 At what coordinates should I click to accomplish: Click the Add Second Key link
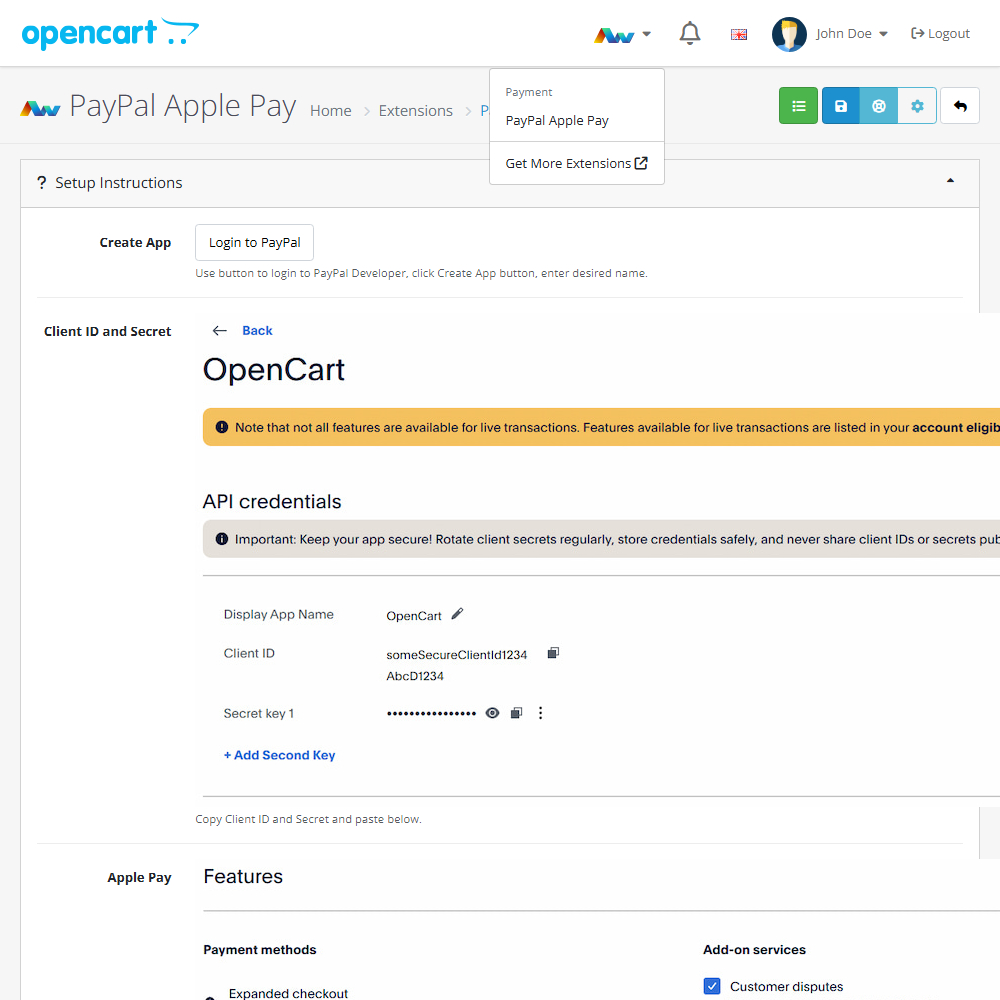coord(279,755)
